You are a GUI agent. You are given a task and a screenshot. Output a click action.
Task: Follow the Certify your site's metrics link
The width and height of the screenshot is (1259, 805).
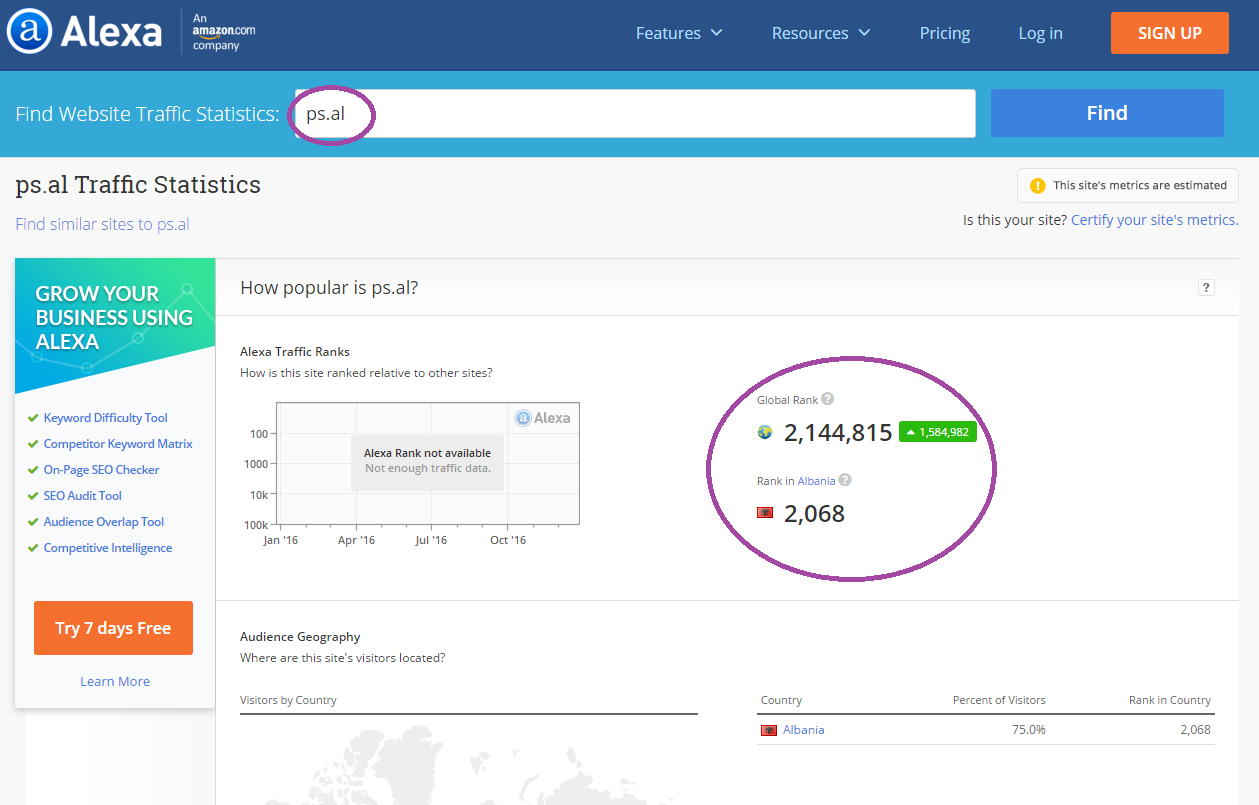coord(1154,220)
